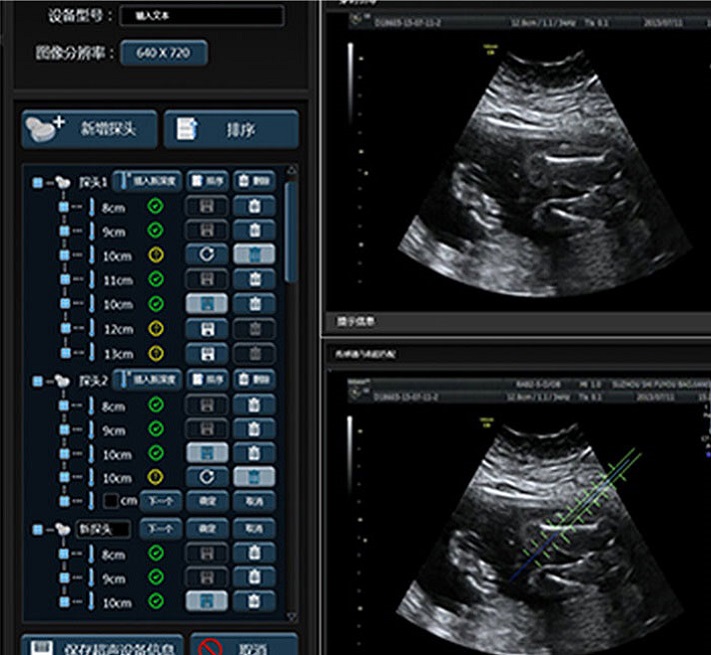The height and width of the screenshot is (655, 711).
Task: Click the refresh icon in 探头2's 10cm row
Action: pyautogui.click(x=205, y=477)
